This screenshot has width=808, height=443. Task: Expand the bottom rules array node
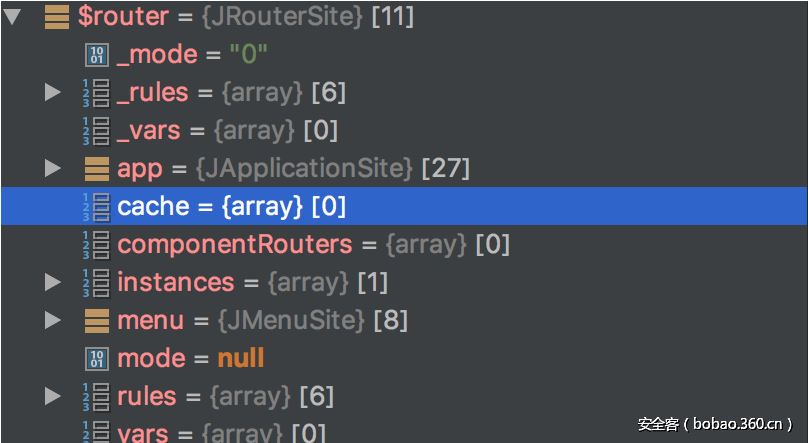(53, 397)
